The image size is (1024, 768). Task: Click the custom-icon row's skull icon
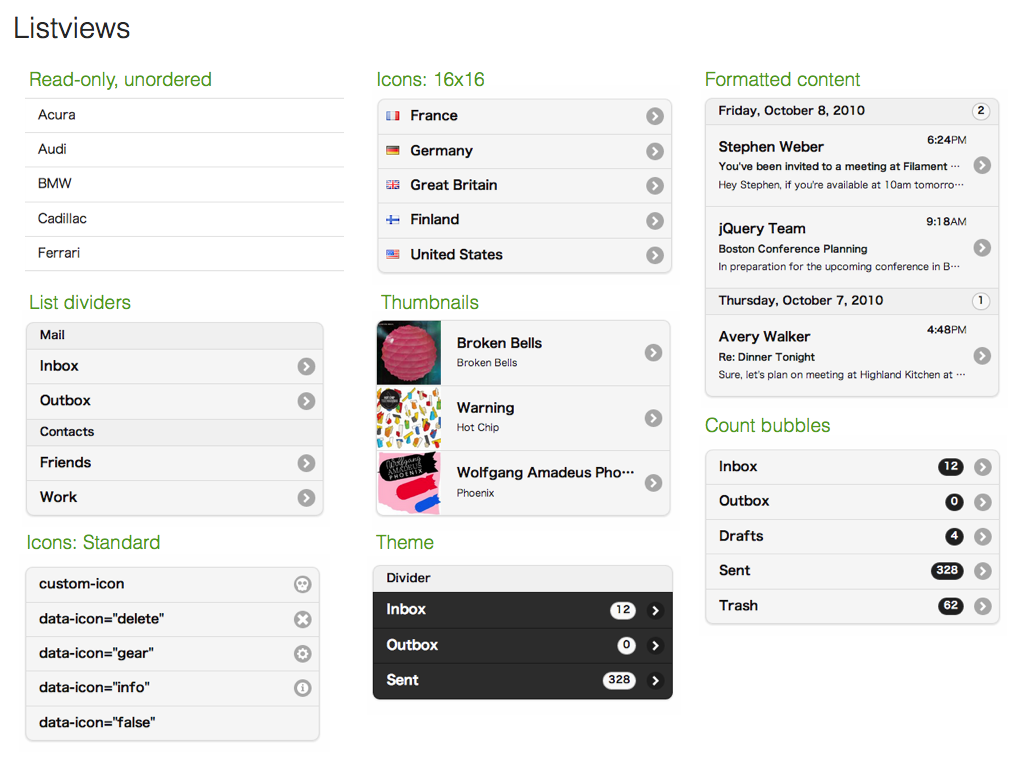click(x=302, y=585)
